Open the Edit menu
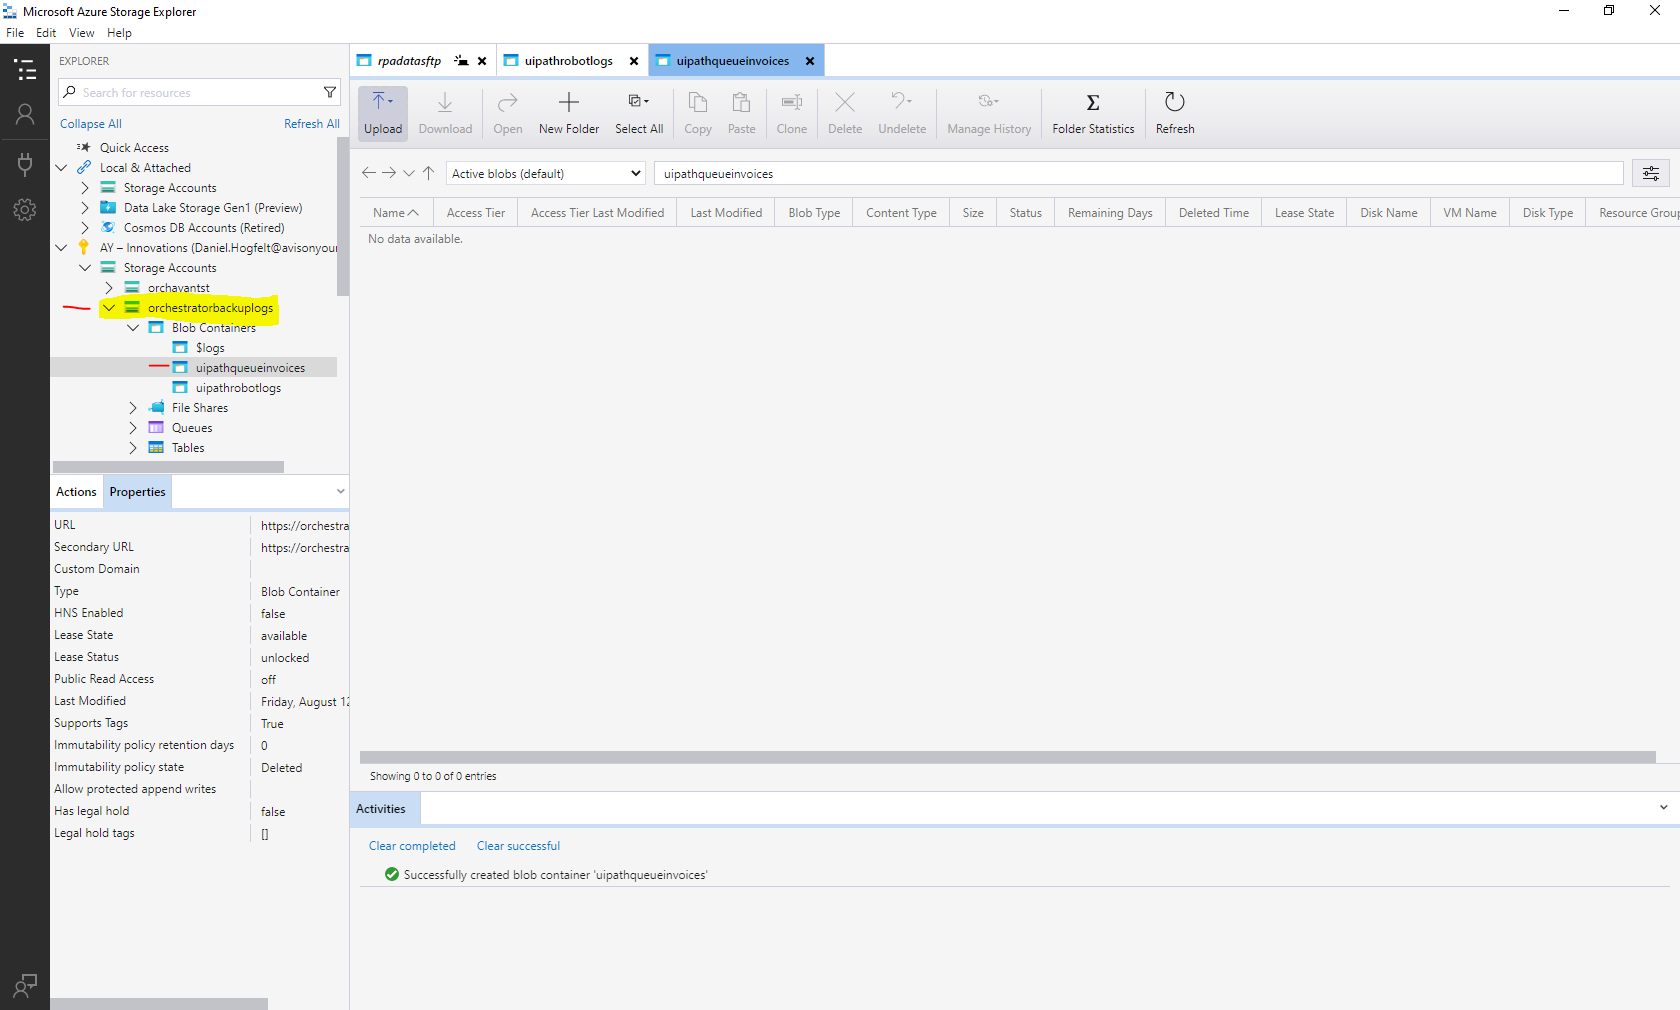The image size is (1680, 1010). coord(46,33)
